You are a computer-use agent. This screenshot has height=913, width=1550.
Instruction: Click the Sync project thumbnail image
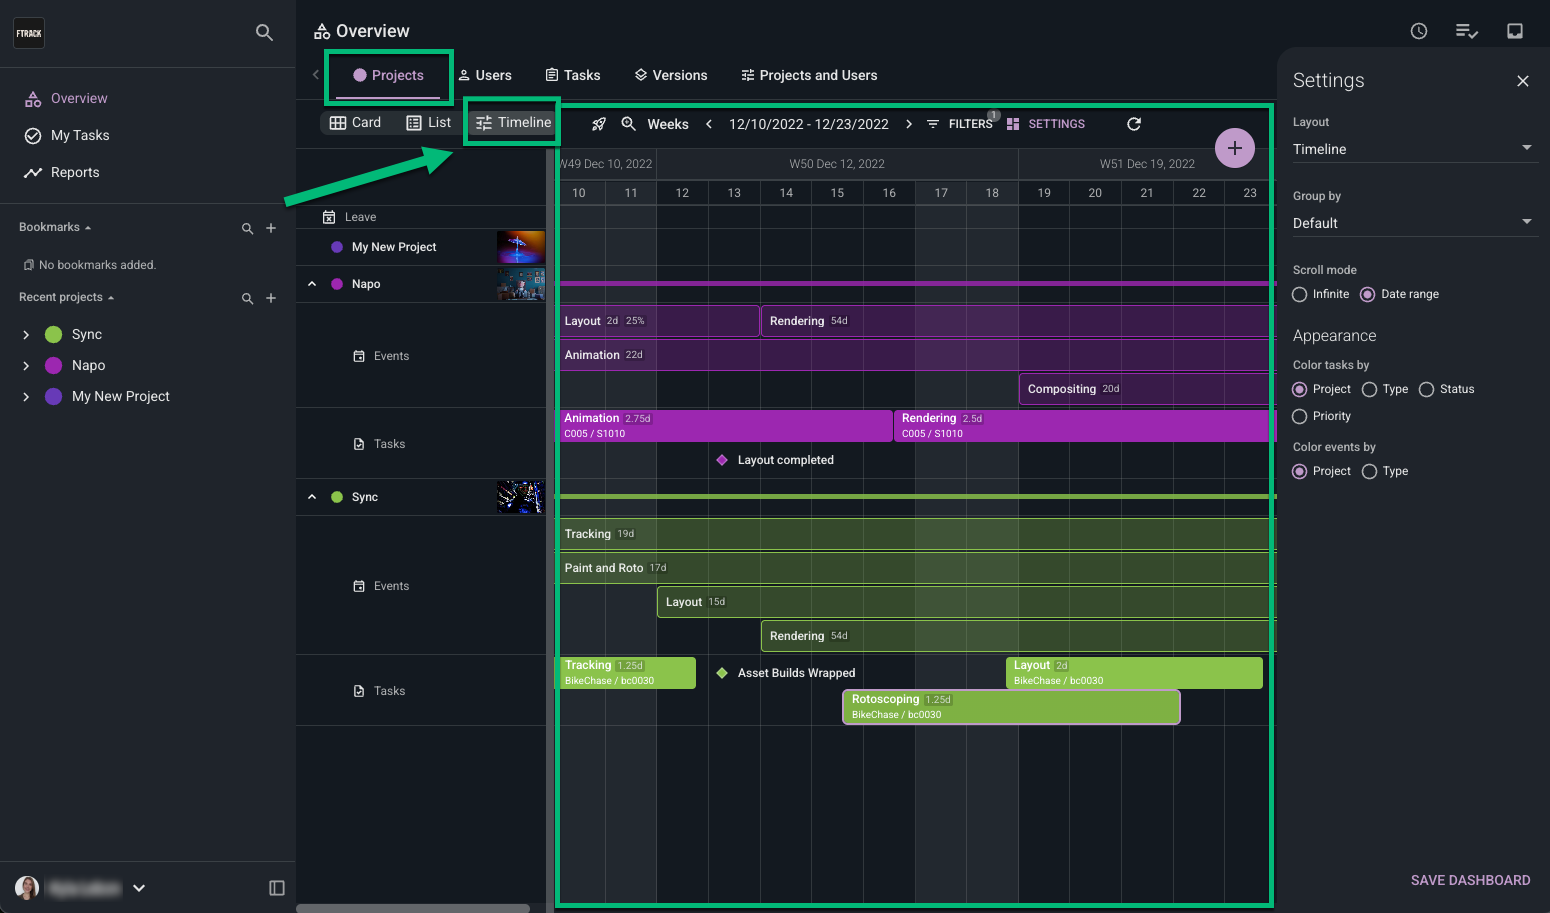520,496
